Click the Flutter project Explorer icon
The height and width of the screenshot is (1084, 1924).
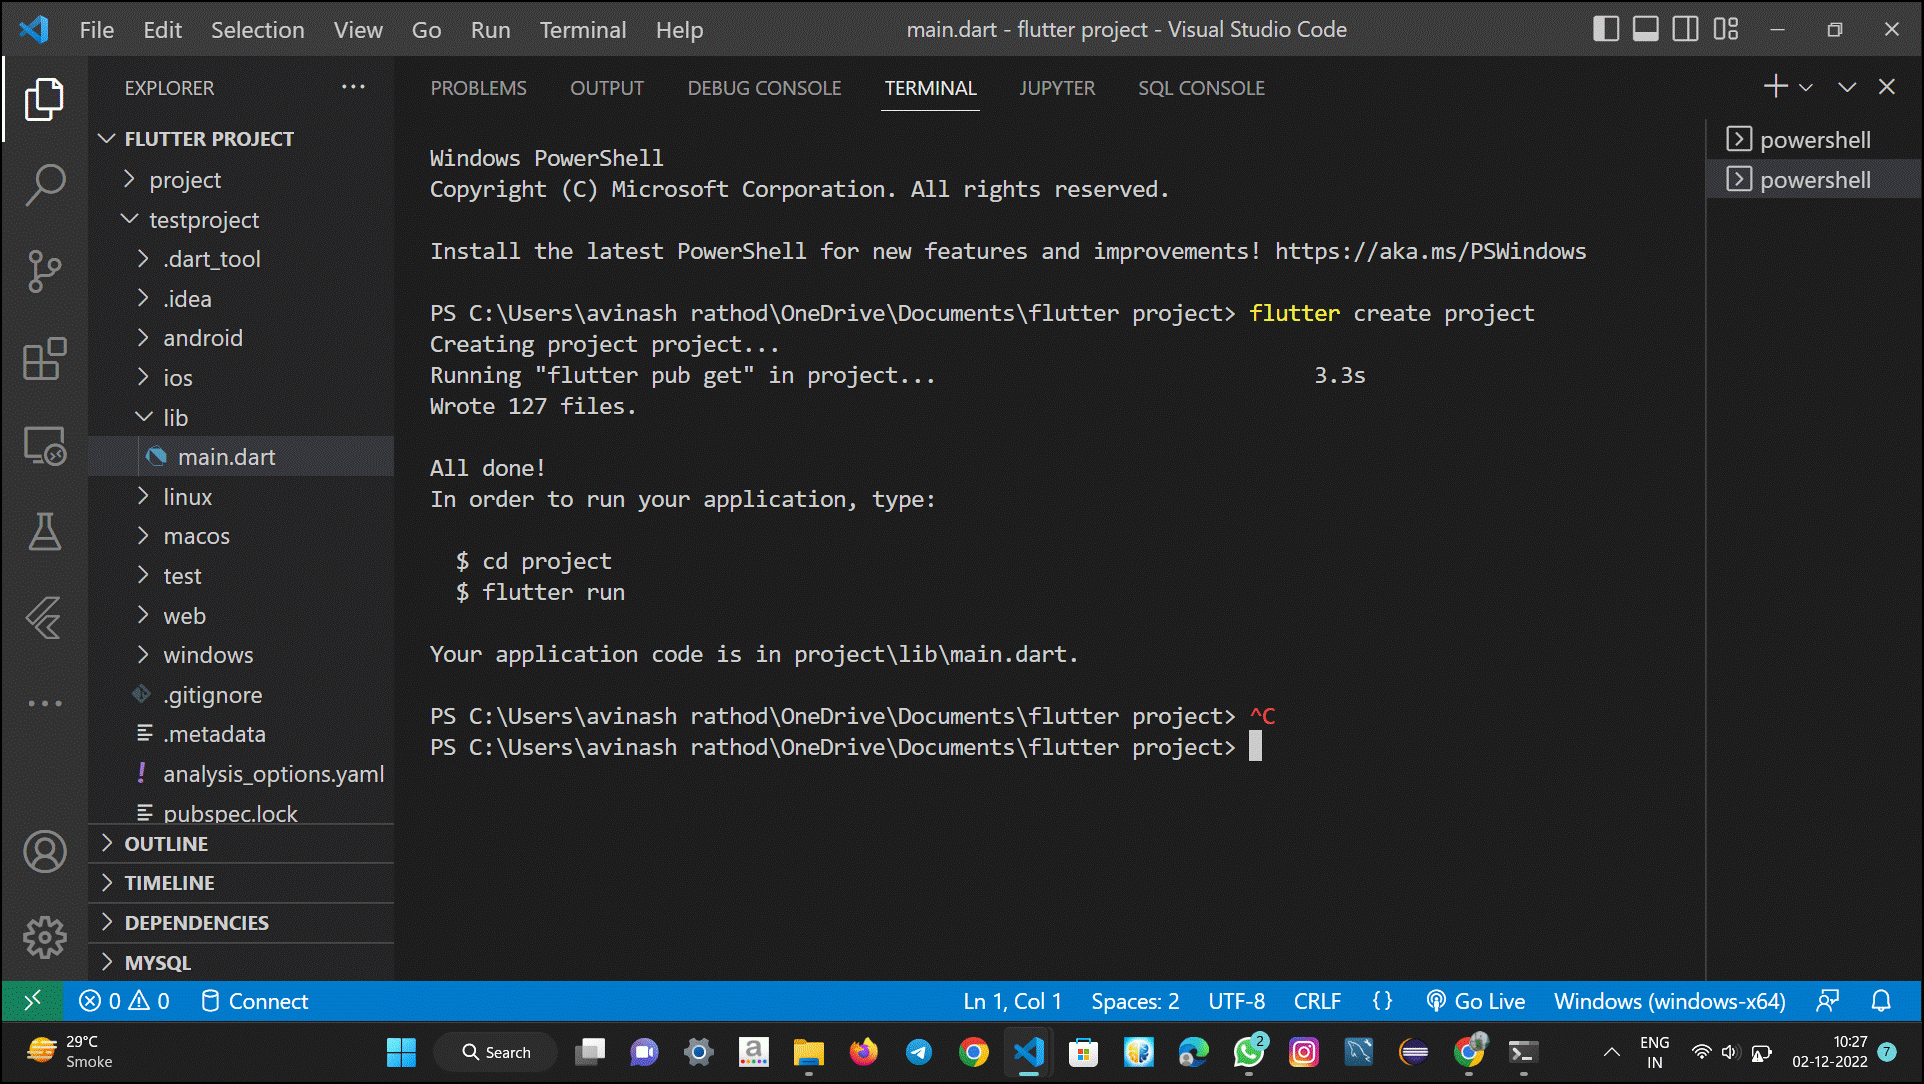[45, 102]
